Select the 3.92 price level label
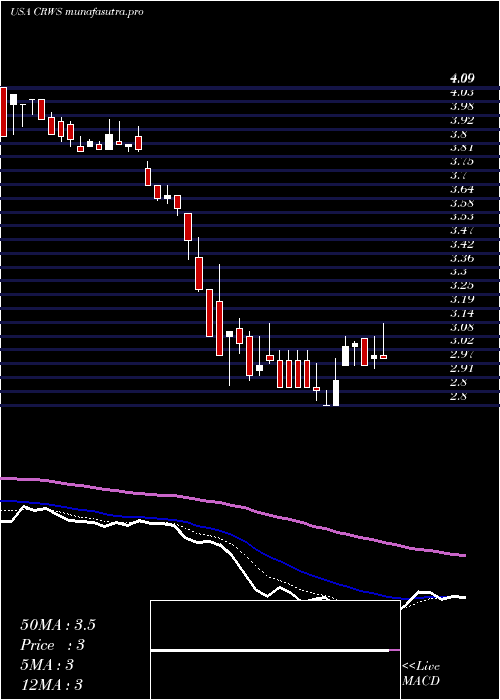 click(462, 120)
